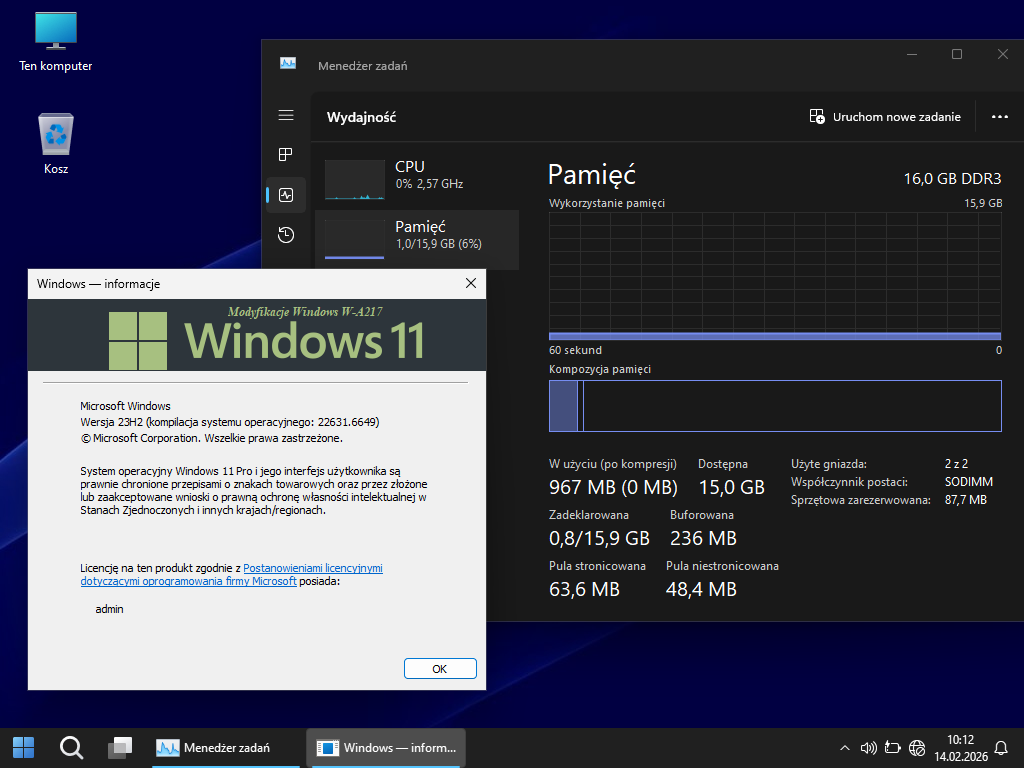Open the Task Manager hamburger navigation menu

(x=286, y=115)
